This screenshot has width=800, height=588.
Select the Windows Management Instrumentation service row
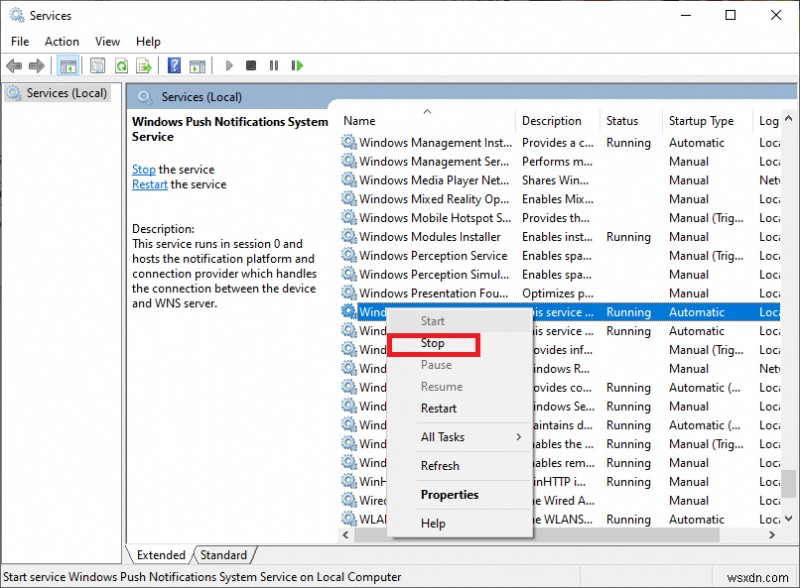[x=434, y=143]
